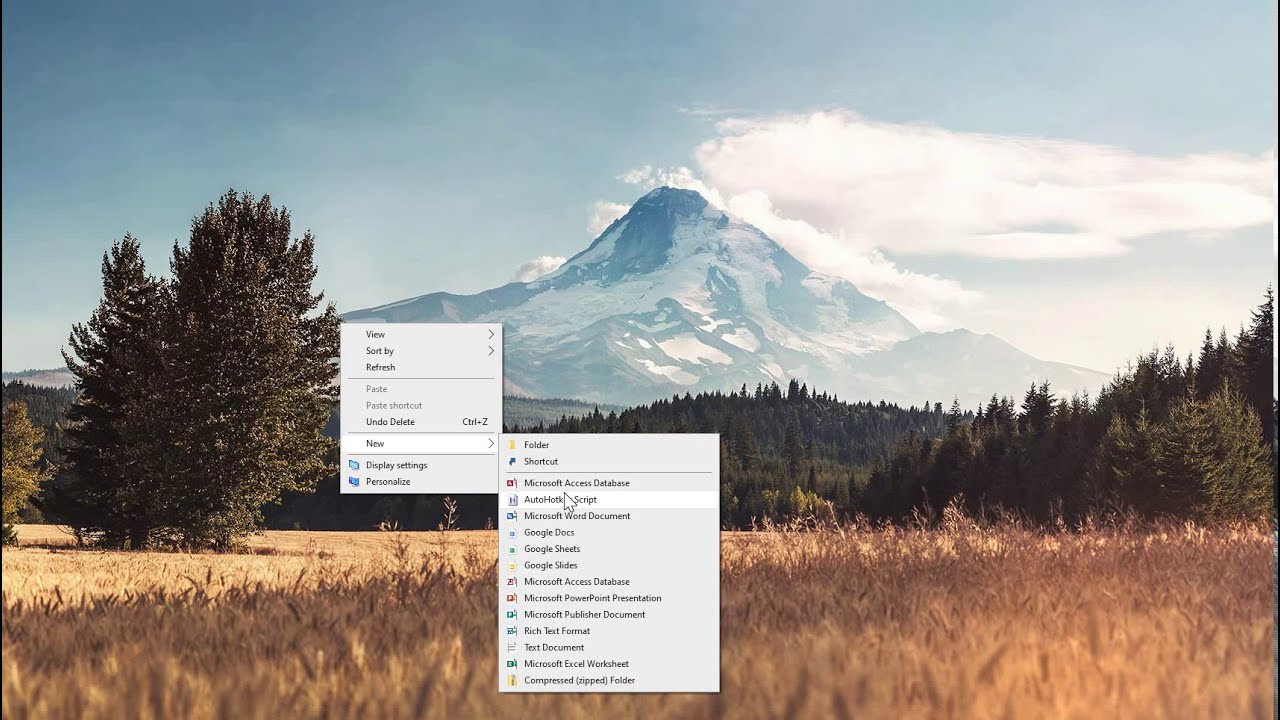The width and height of the screenshot is (1280, 720).
Task: Click the Google Sheets icon
Action: click(x=512, y=549)
